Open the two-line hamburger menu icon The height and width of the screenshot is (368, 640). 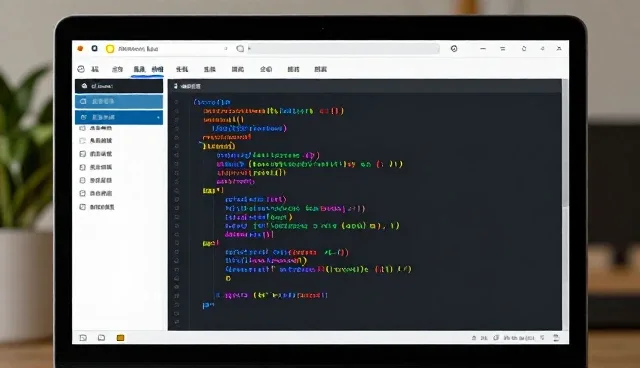pos(502,49)
